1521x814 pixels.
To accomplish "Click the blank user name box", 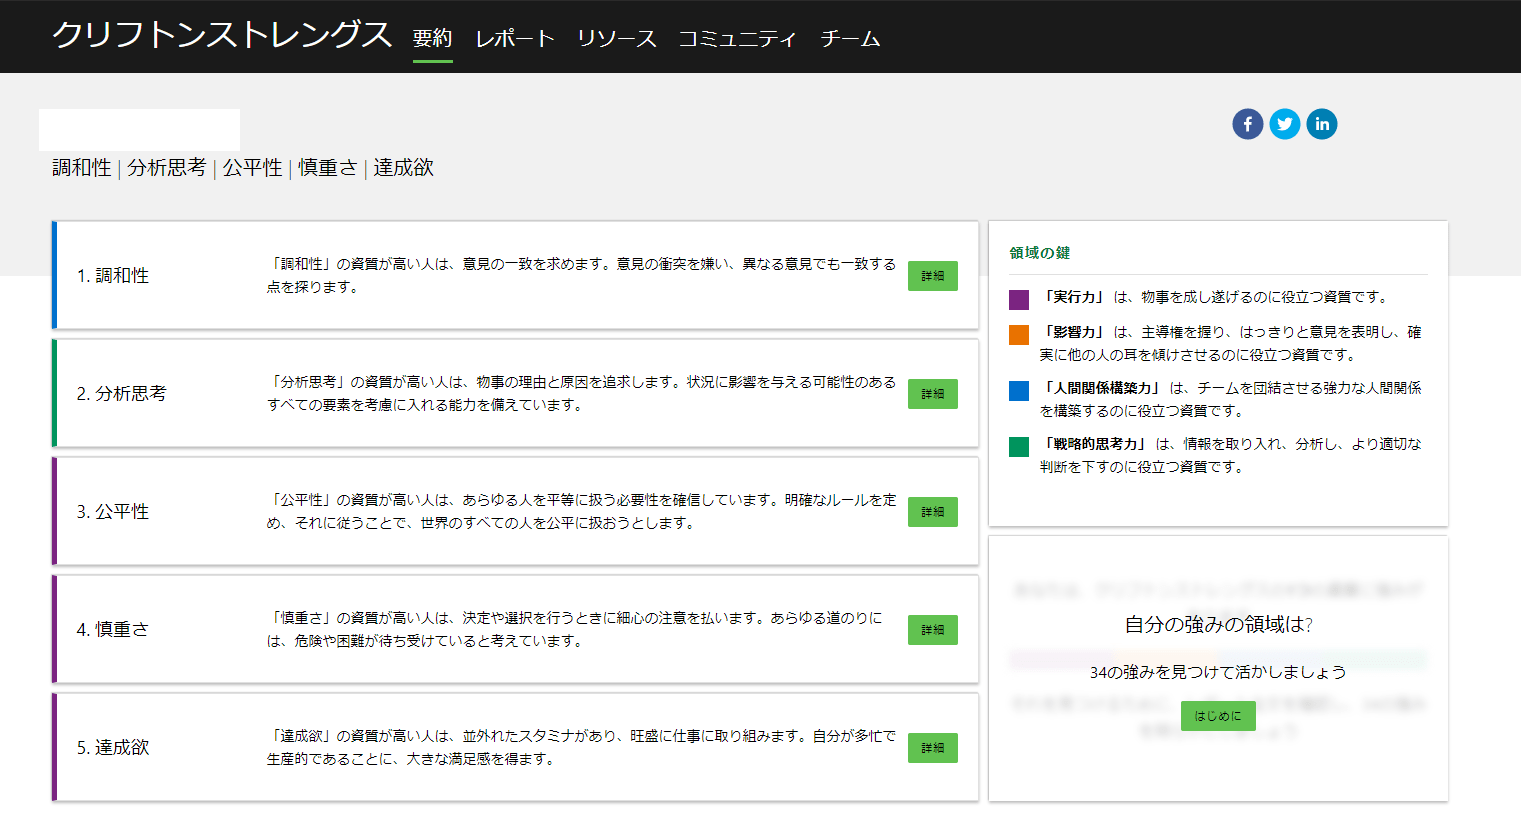I will (x=140, y=130).
